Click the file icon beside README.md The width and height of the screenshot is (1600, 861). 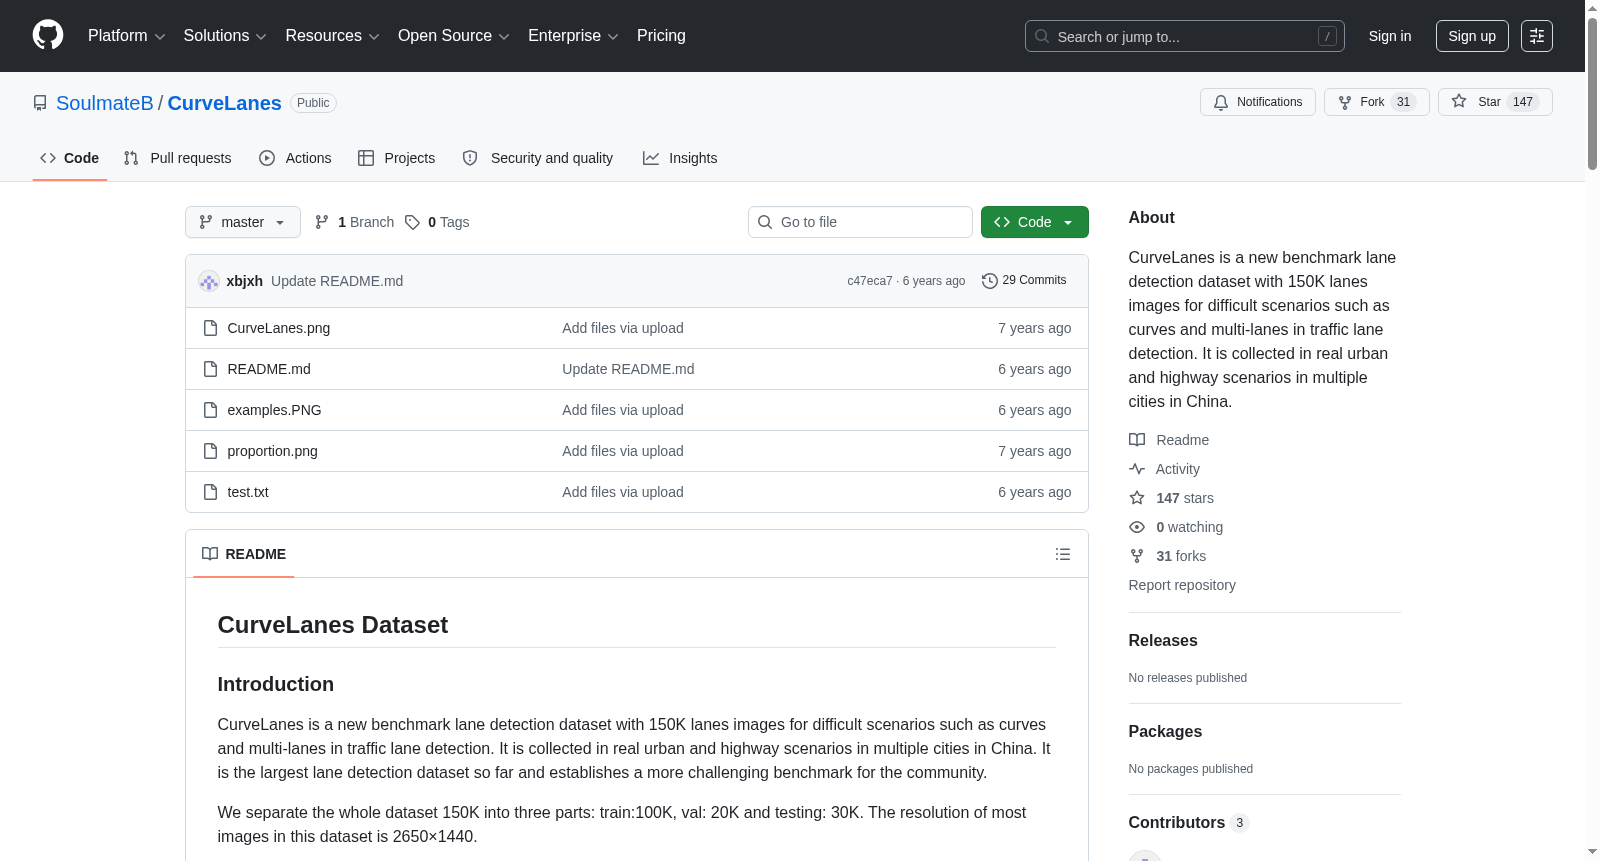(x=210, y=369)
